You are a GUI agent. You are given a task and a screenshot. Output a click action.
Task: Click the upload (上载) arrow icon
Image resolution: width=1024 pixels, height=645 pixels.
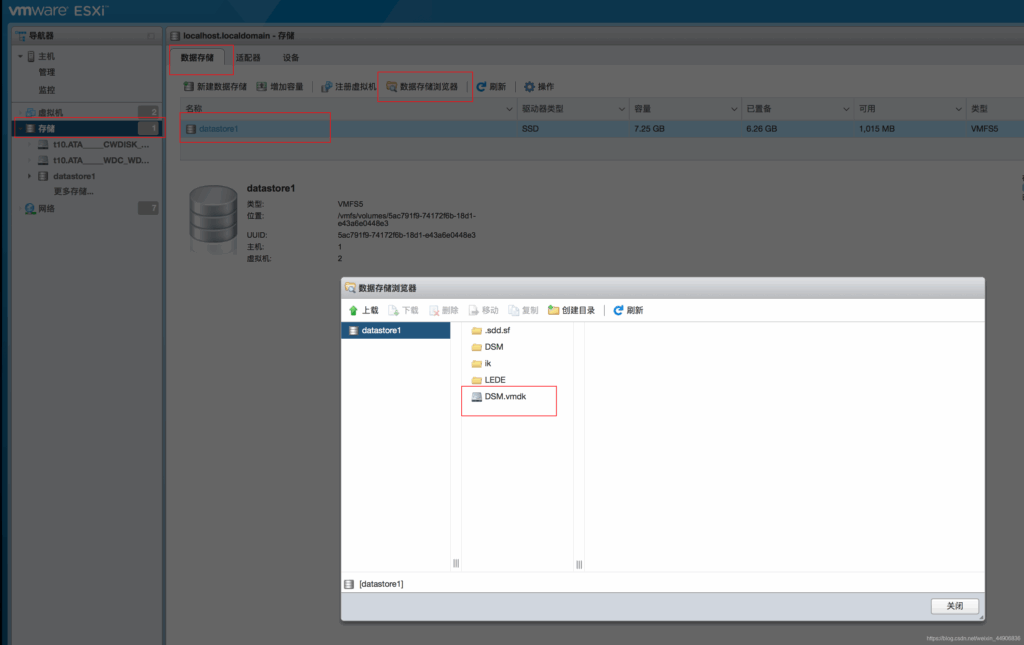353,311
